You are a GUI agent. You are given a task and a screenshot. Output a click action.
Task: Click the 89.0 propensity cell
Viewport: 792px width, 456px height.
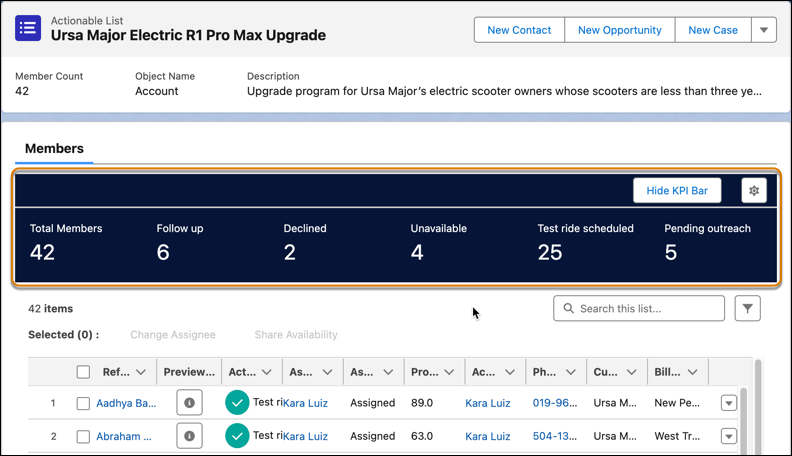(422, 403)
